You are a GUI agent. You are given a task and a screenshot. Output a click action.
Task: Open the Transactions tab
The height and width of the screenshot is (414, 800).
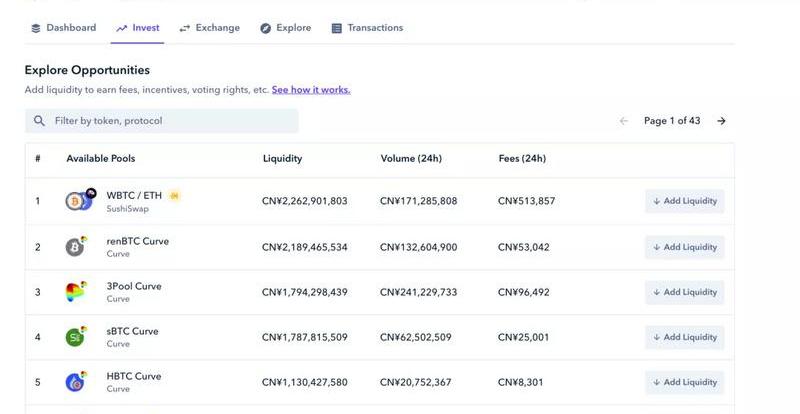pyautogui.click(x=367, y=28)
